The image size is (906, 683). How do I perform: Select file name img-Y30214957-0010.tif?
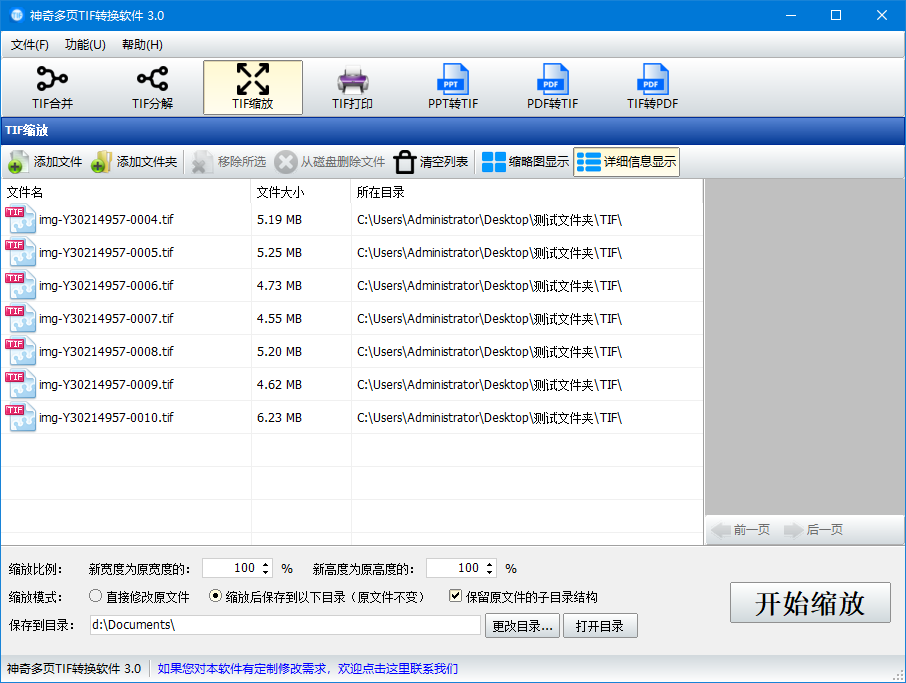pos(106,417)
